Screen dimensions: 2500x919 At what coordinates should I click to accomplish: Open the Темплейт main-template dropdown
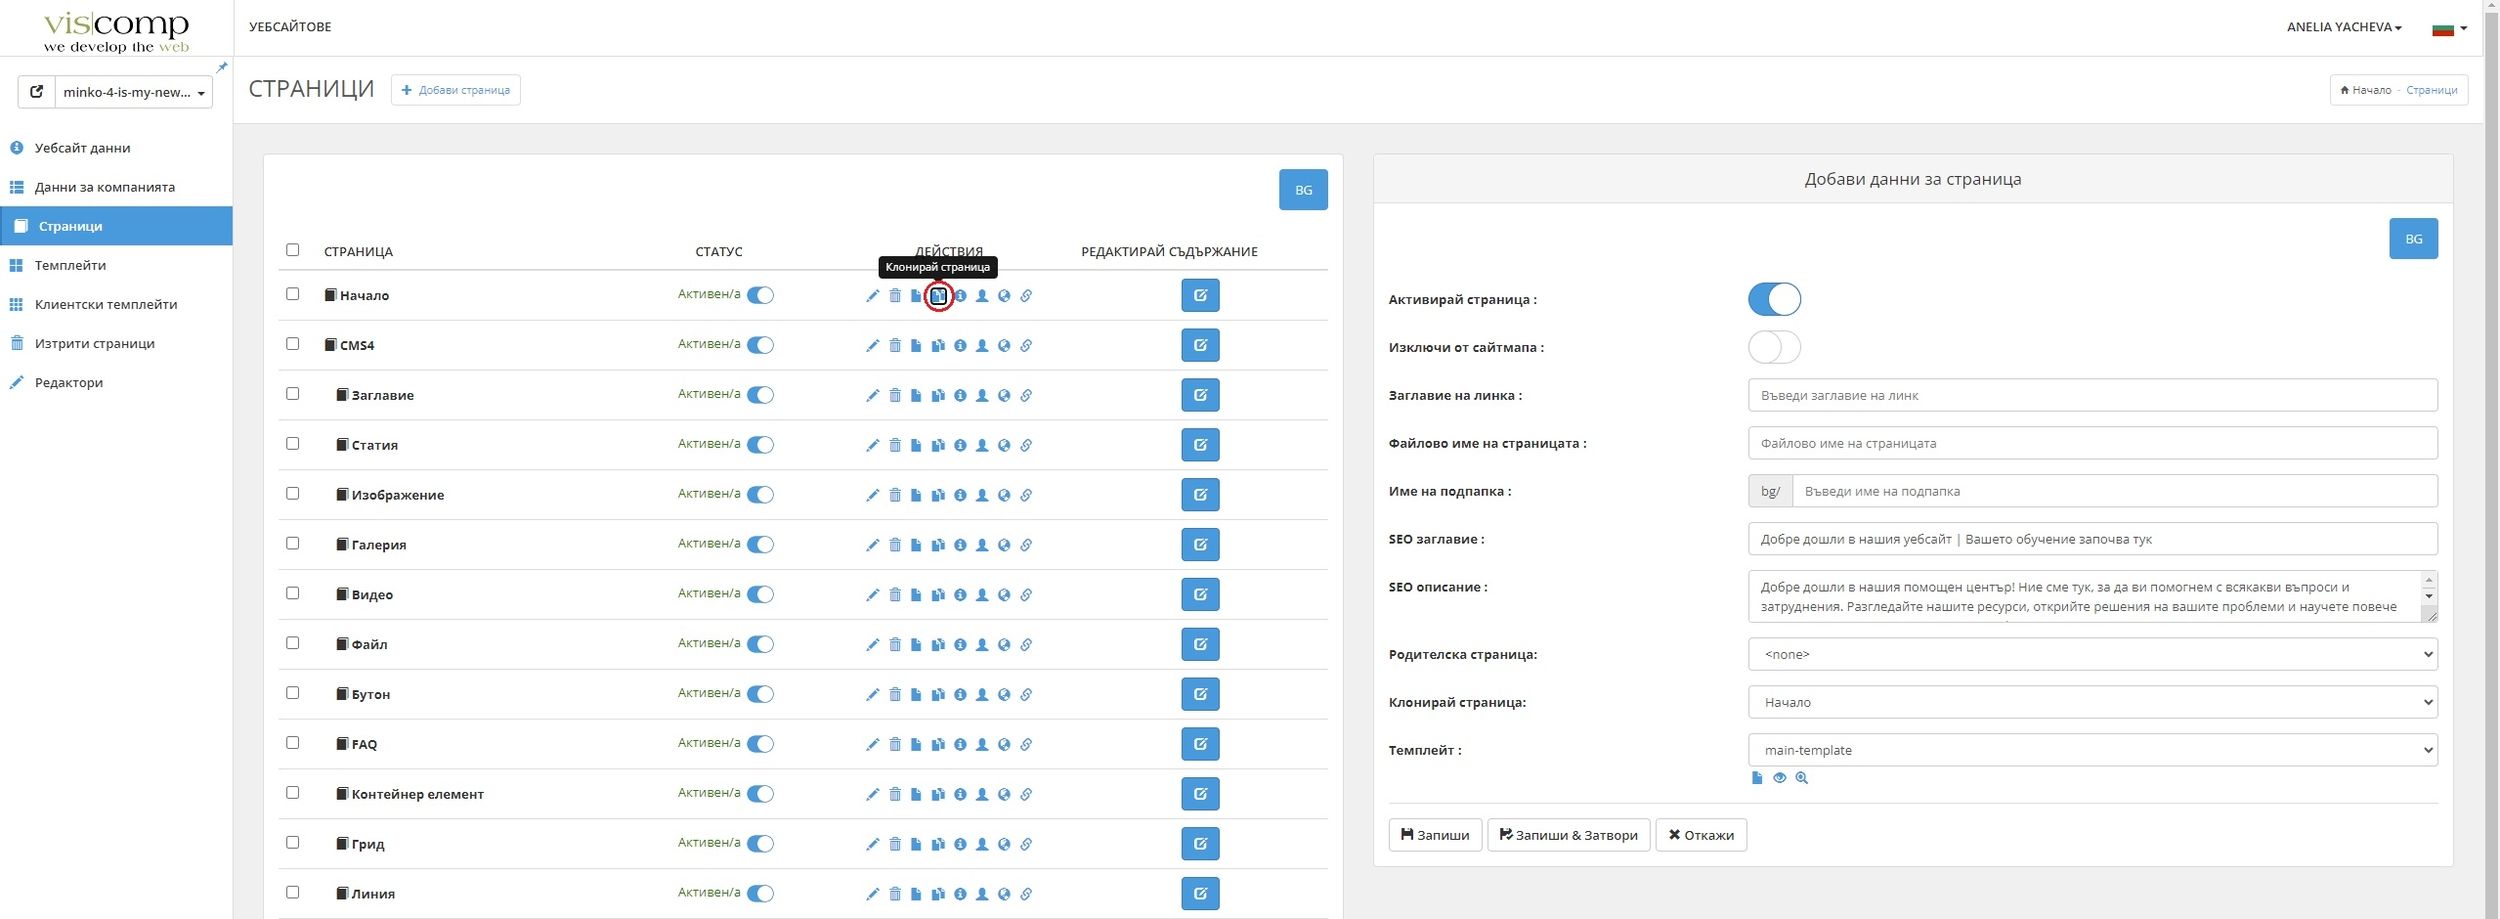click(2091, 750)
